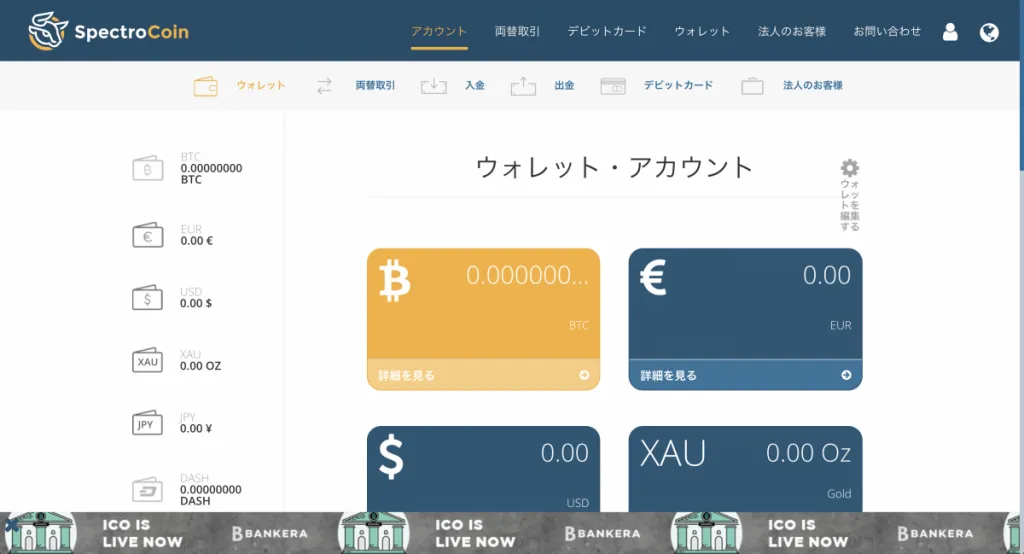Image resolution: width=1024 pixels, height=554 pixels.
Task: Click the 出金 withdraw tray icon
Action: pos(523,86)
